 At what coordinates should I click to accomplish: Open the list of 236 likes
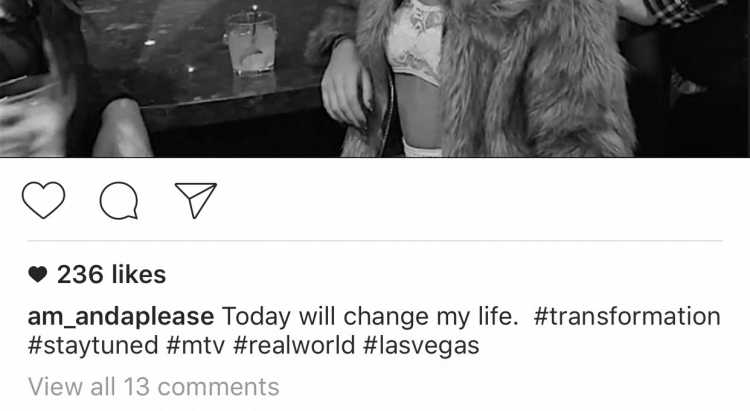tap(111, 274)
